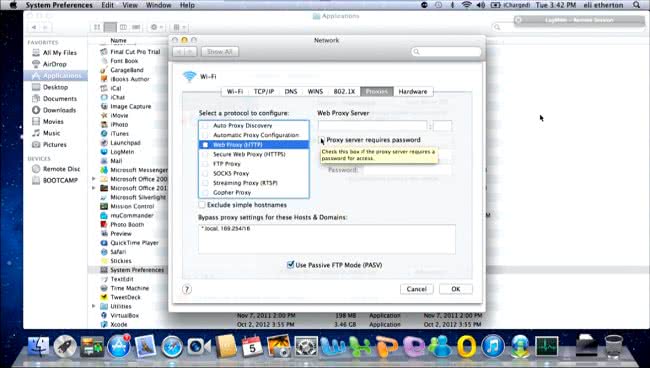The image size is (650, 368).
Task: Open the Window menu
Action: click(158, 5)
